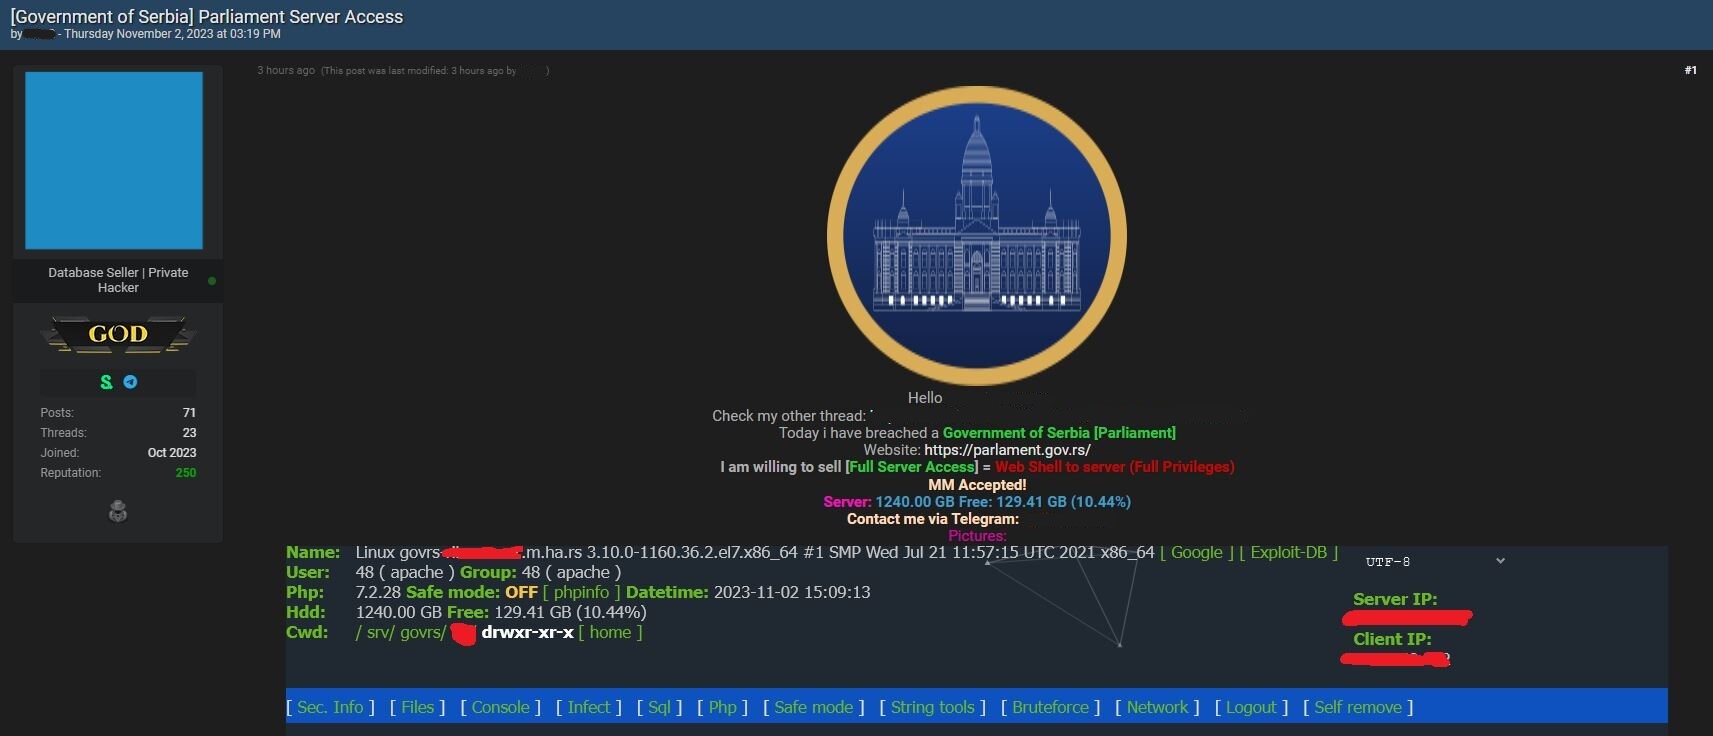Click the award medal icon under Reputation
Image resolution: width=1713 pixels, height=736 pixels.
(118, 511)
